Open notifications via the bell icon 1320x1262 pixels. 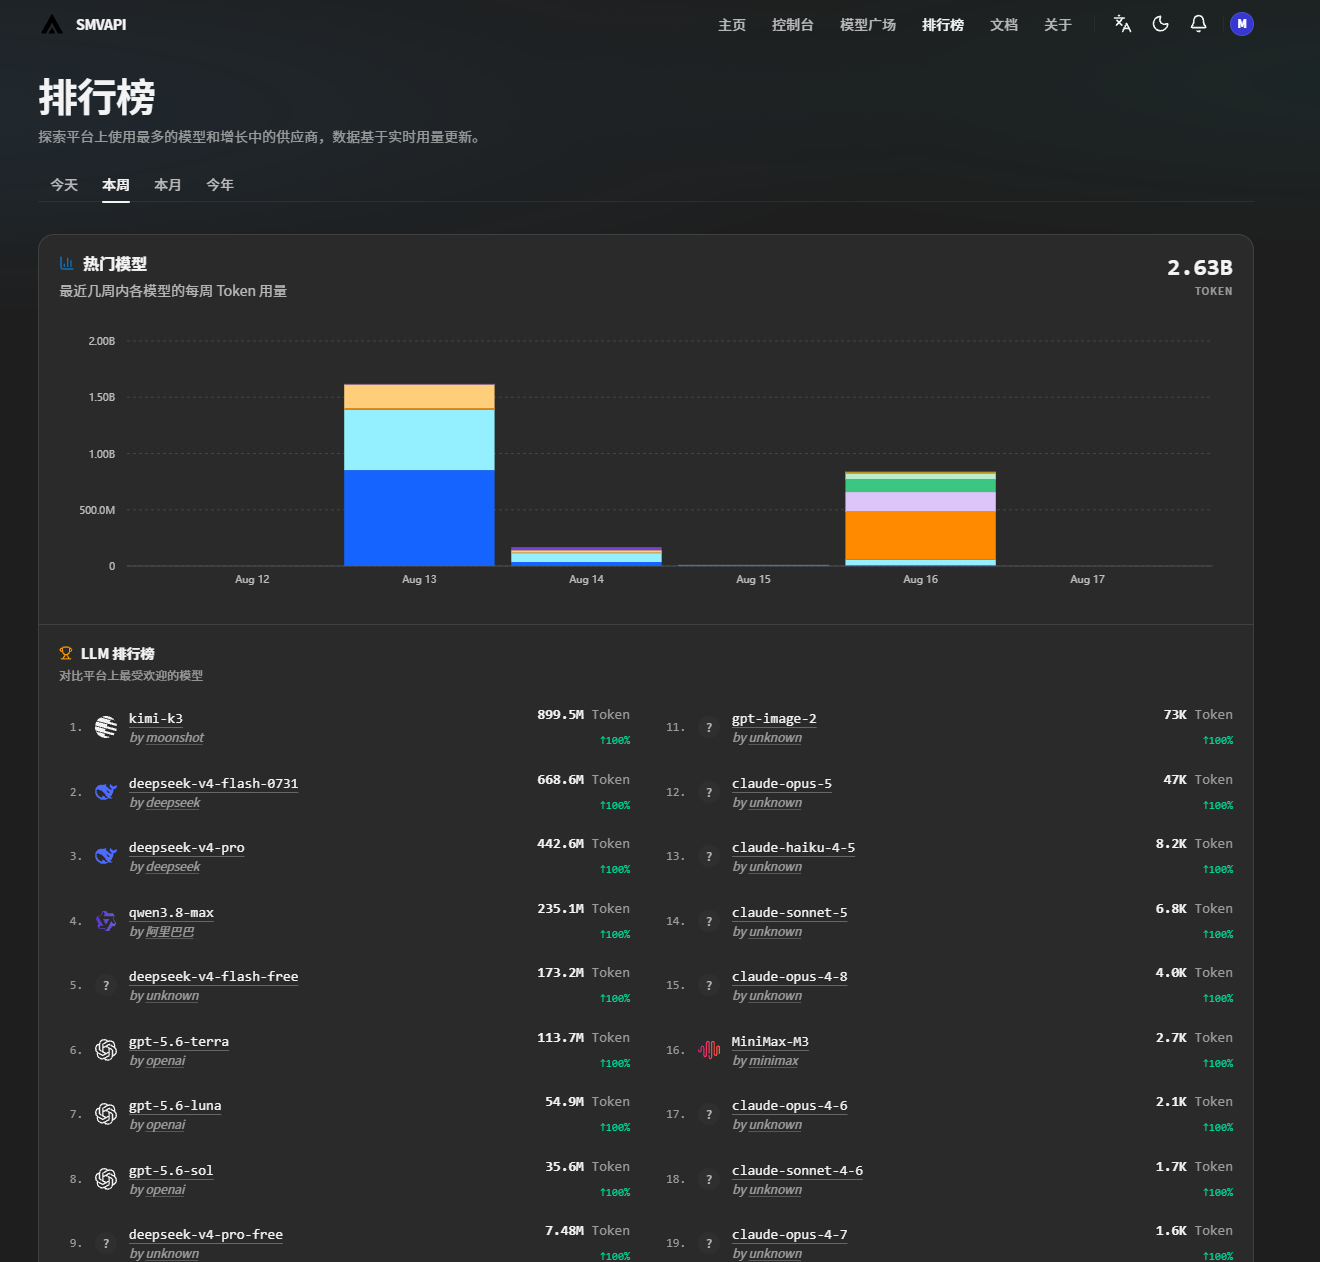pyautogui.click(x=1199, y=24)
